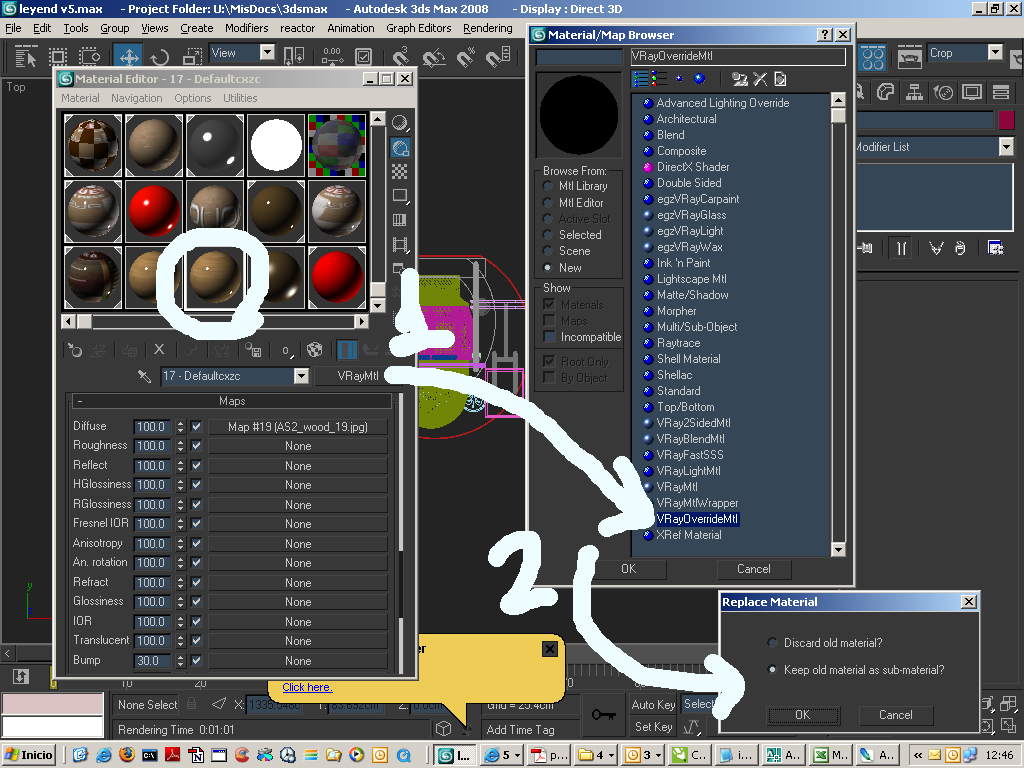Viewport: 1024px width, 768px height.
Task: Choose Discard old material option
Action: (773, 643)
